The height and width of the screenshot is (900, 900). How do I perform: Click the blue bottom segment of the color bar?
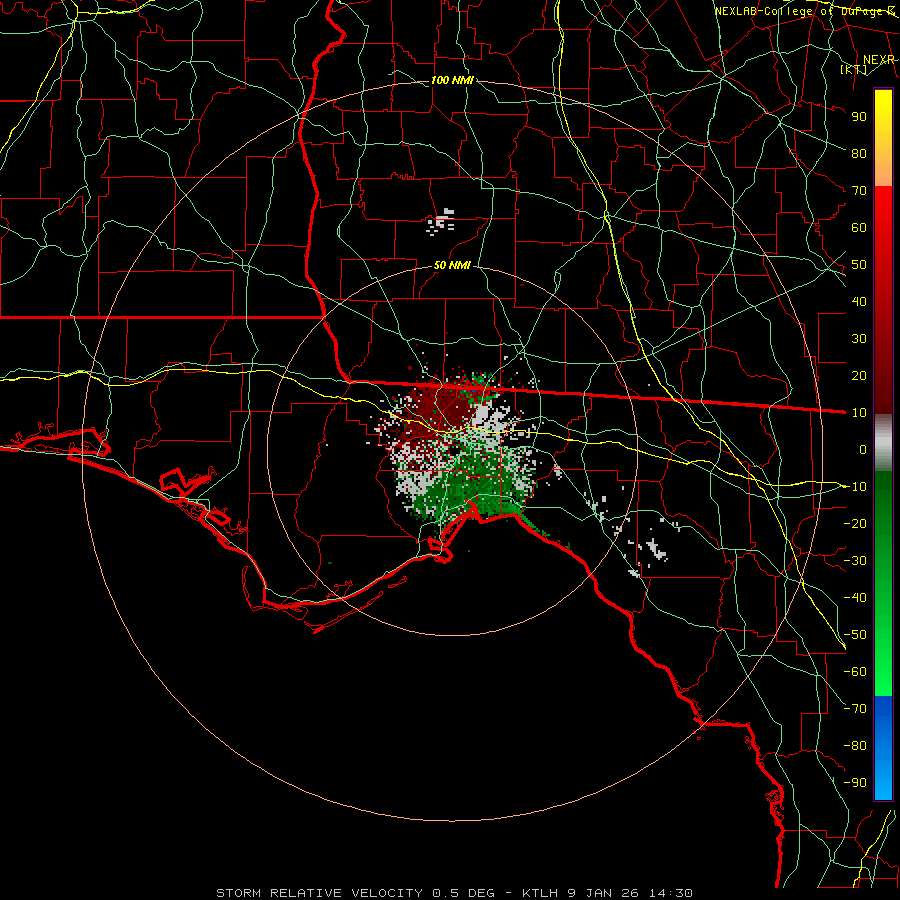point(883,748)
